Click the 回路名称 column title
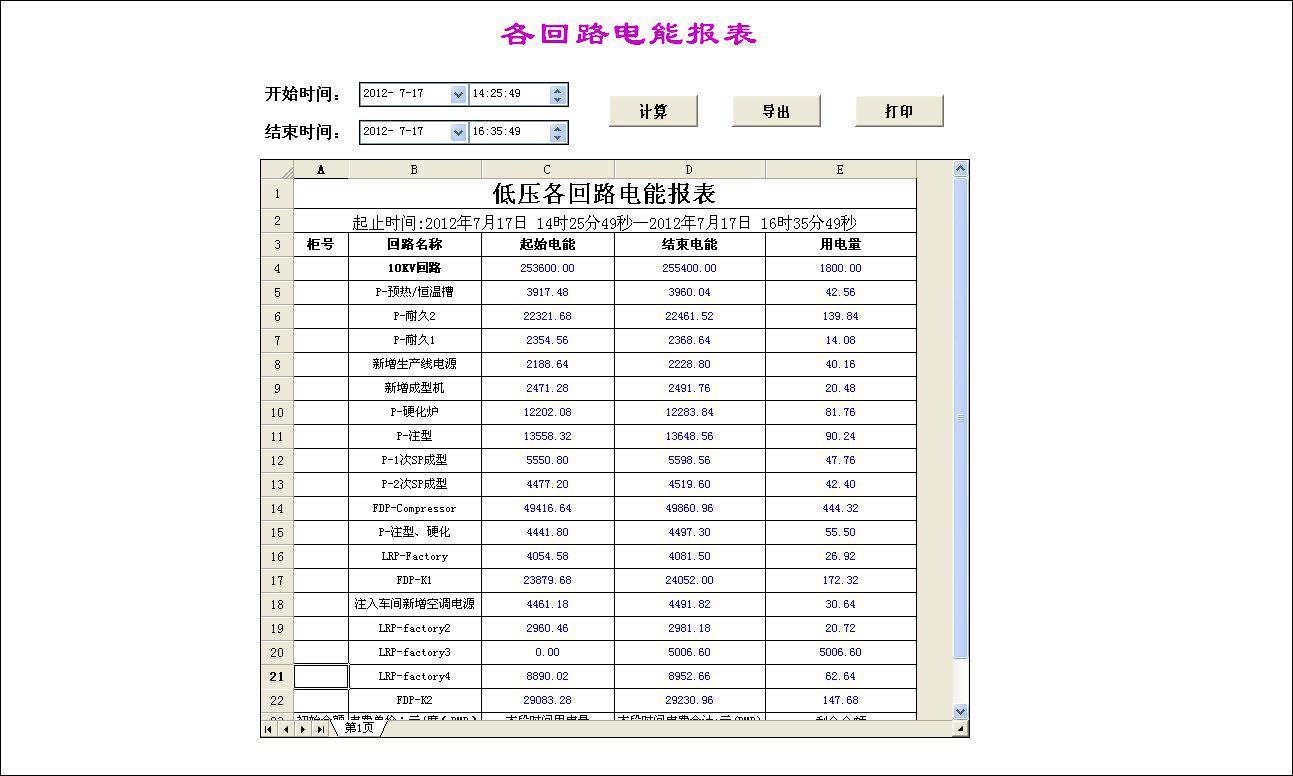The height and width of the screenshot is (776, 1293). 415,244
